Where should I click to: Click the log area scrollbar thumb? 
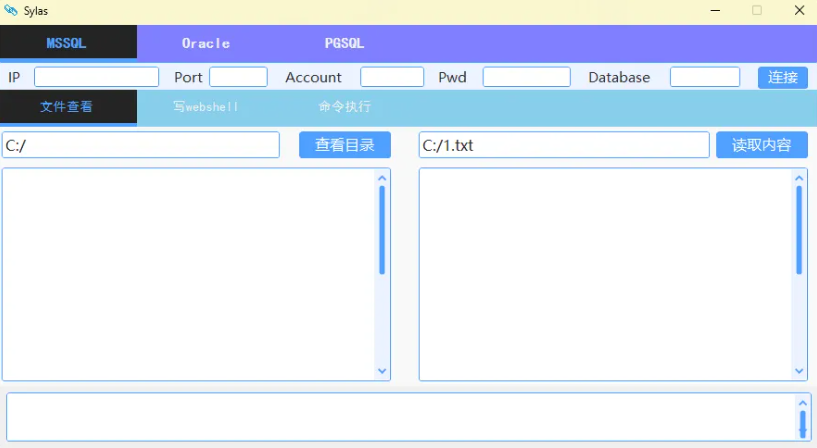(x=803, y=424)
